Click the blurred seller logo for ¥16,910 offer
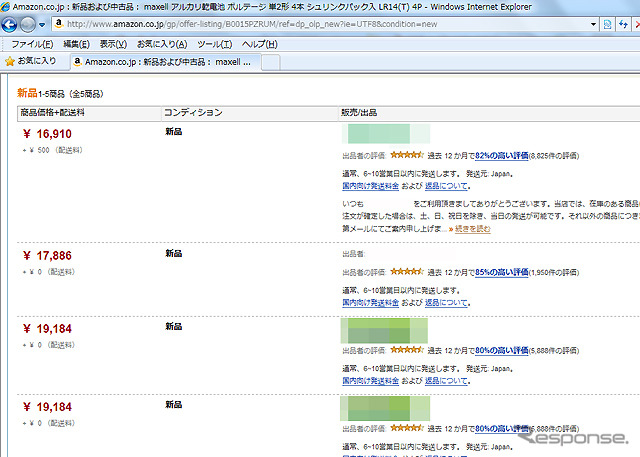 [386, 134]
